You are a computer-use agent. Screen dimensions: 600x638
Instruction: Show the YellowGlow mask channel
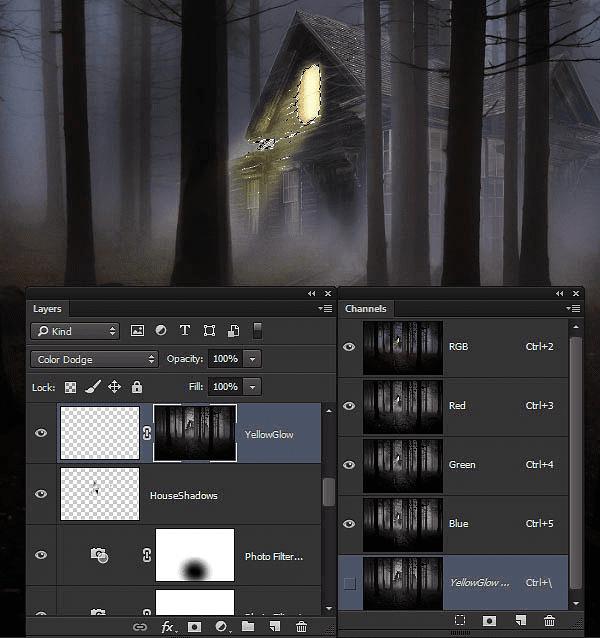(349, 583)
